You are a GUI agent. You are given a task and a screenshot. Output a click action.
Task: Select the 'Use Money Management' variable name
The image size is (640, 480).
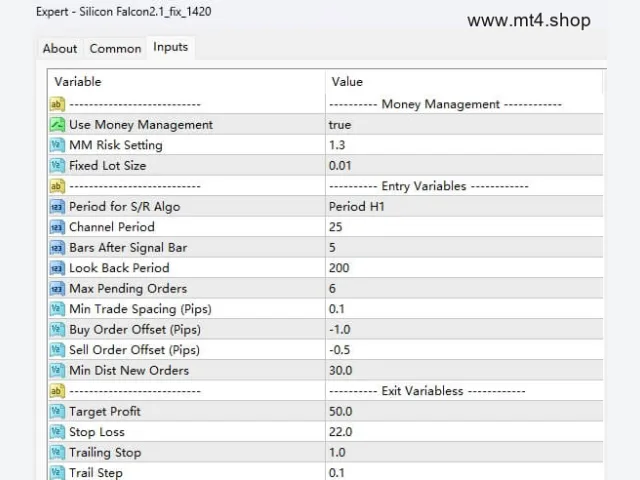pos(141,124)
